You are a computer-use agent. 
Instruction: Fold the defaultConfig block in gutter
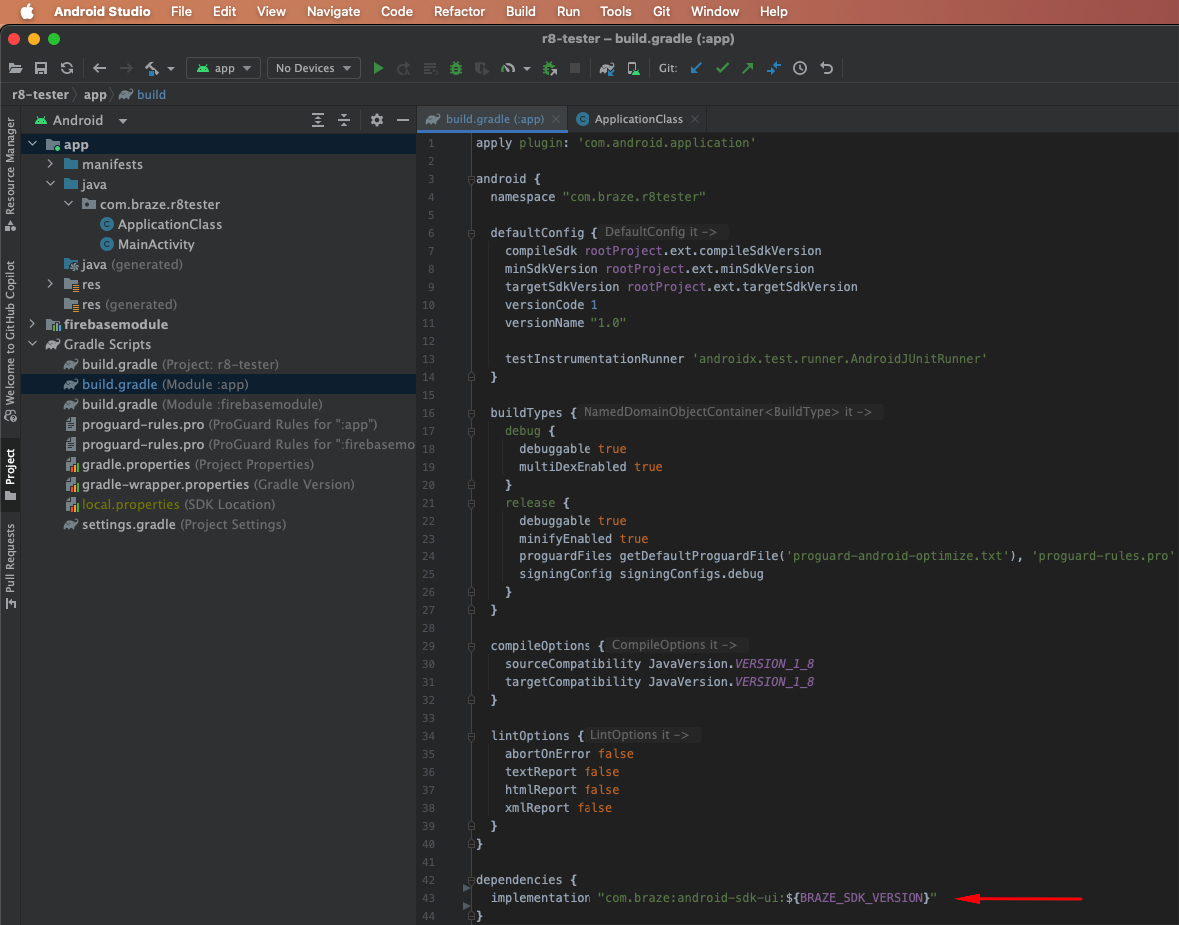tap(471, 233)
